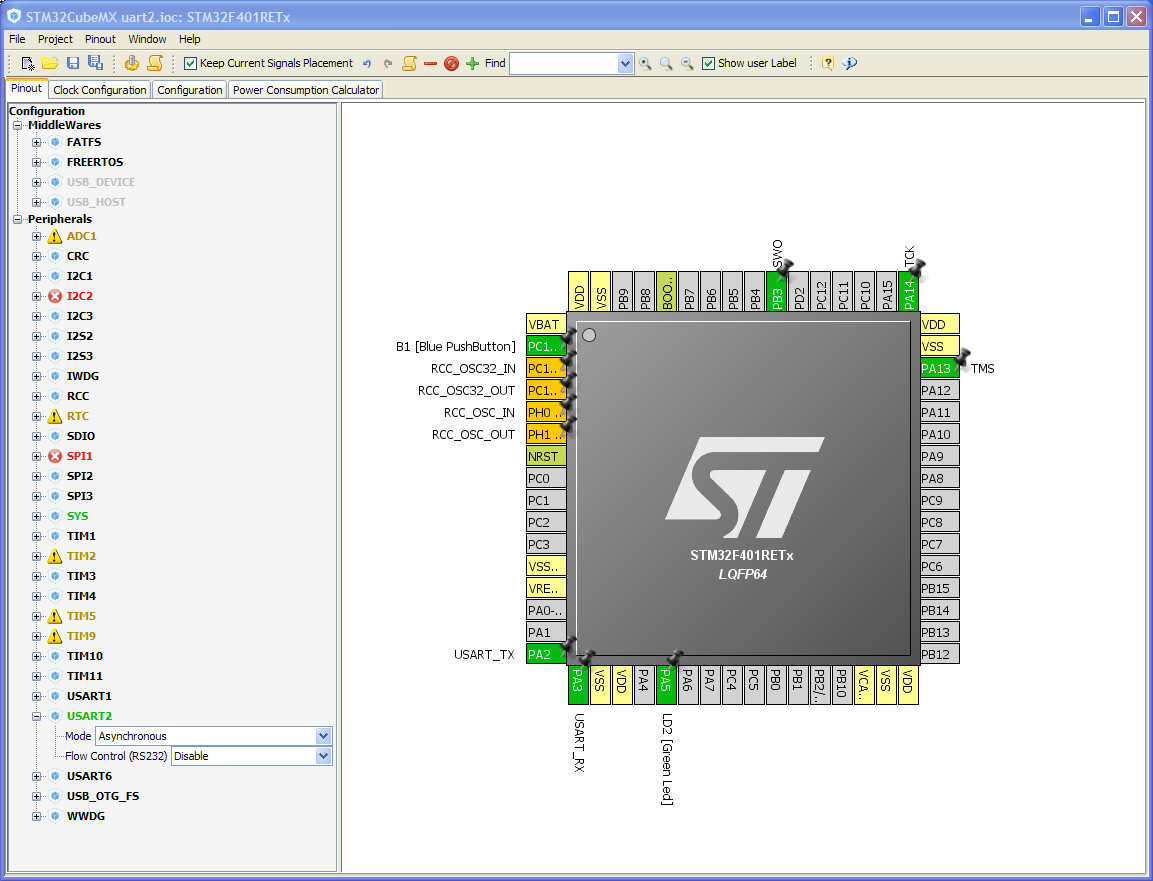Open a project with the folder icon
The height and width of the screenshot is (881, 1153).
(49, 63)
